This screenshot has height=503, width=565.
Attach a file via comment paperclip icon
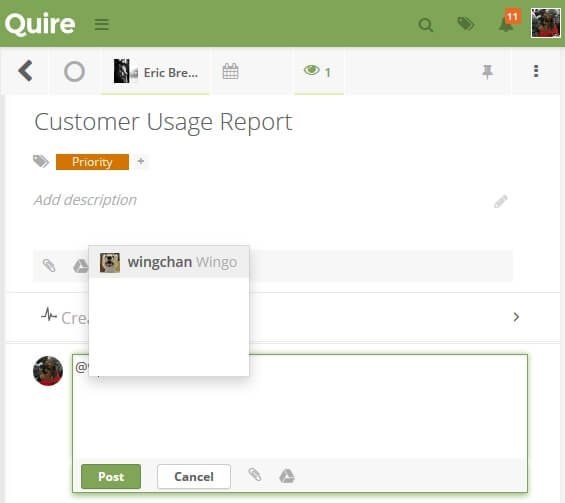point(254,475)
